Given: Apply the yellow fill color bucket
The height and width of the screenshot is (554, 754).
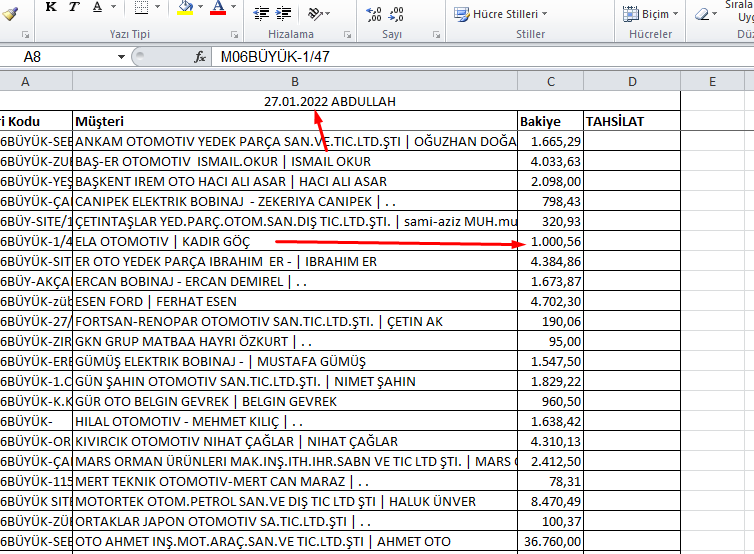Looking at the screenshot, I should point(185,9).
